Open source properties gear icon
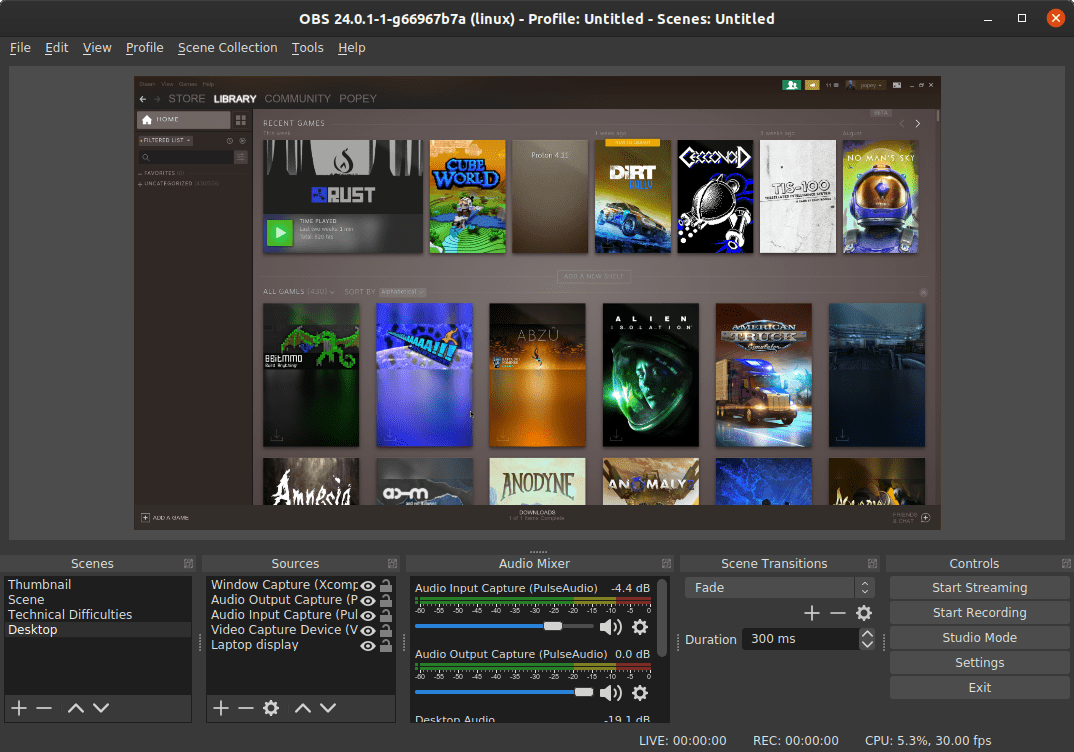The image size is (1074, 752). click(x=271, y=707)
